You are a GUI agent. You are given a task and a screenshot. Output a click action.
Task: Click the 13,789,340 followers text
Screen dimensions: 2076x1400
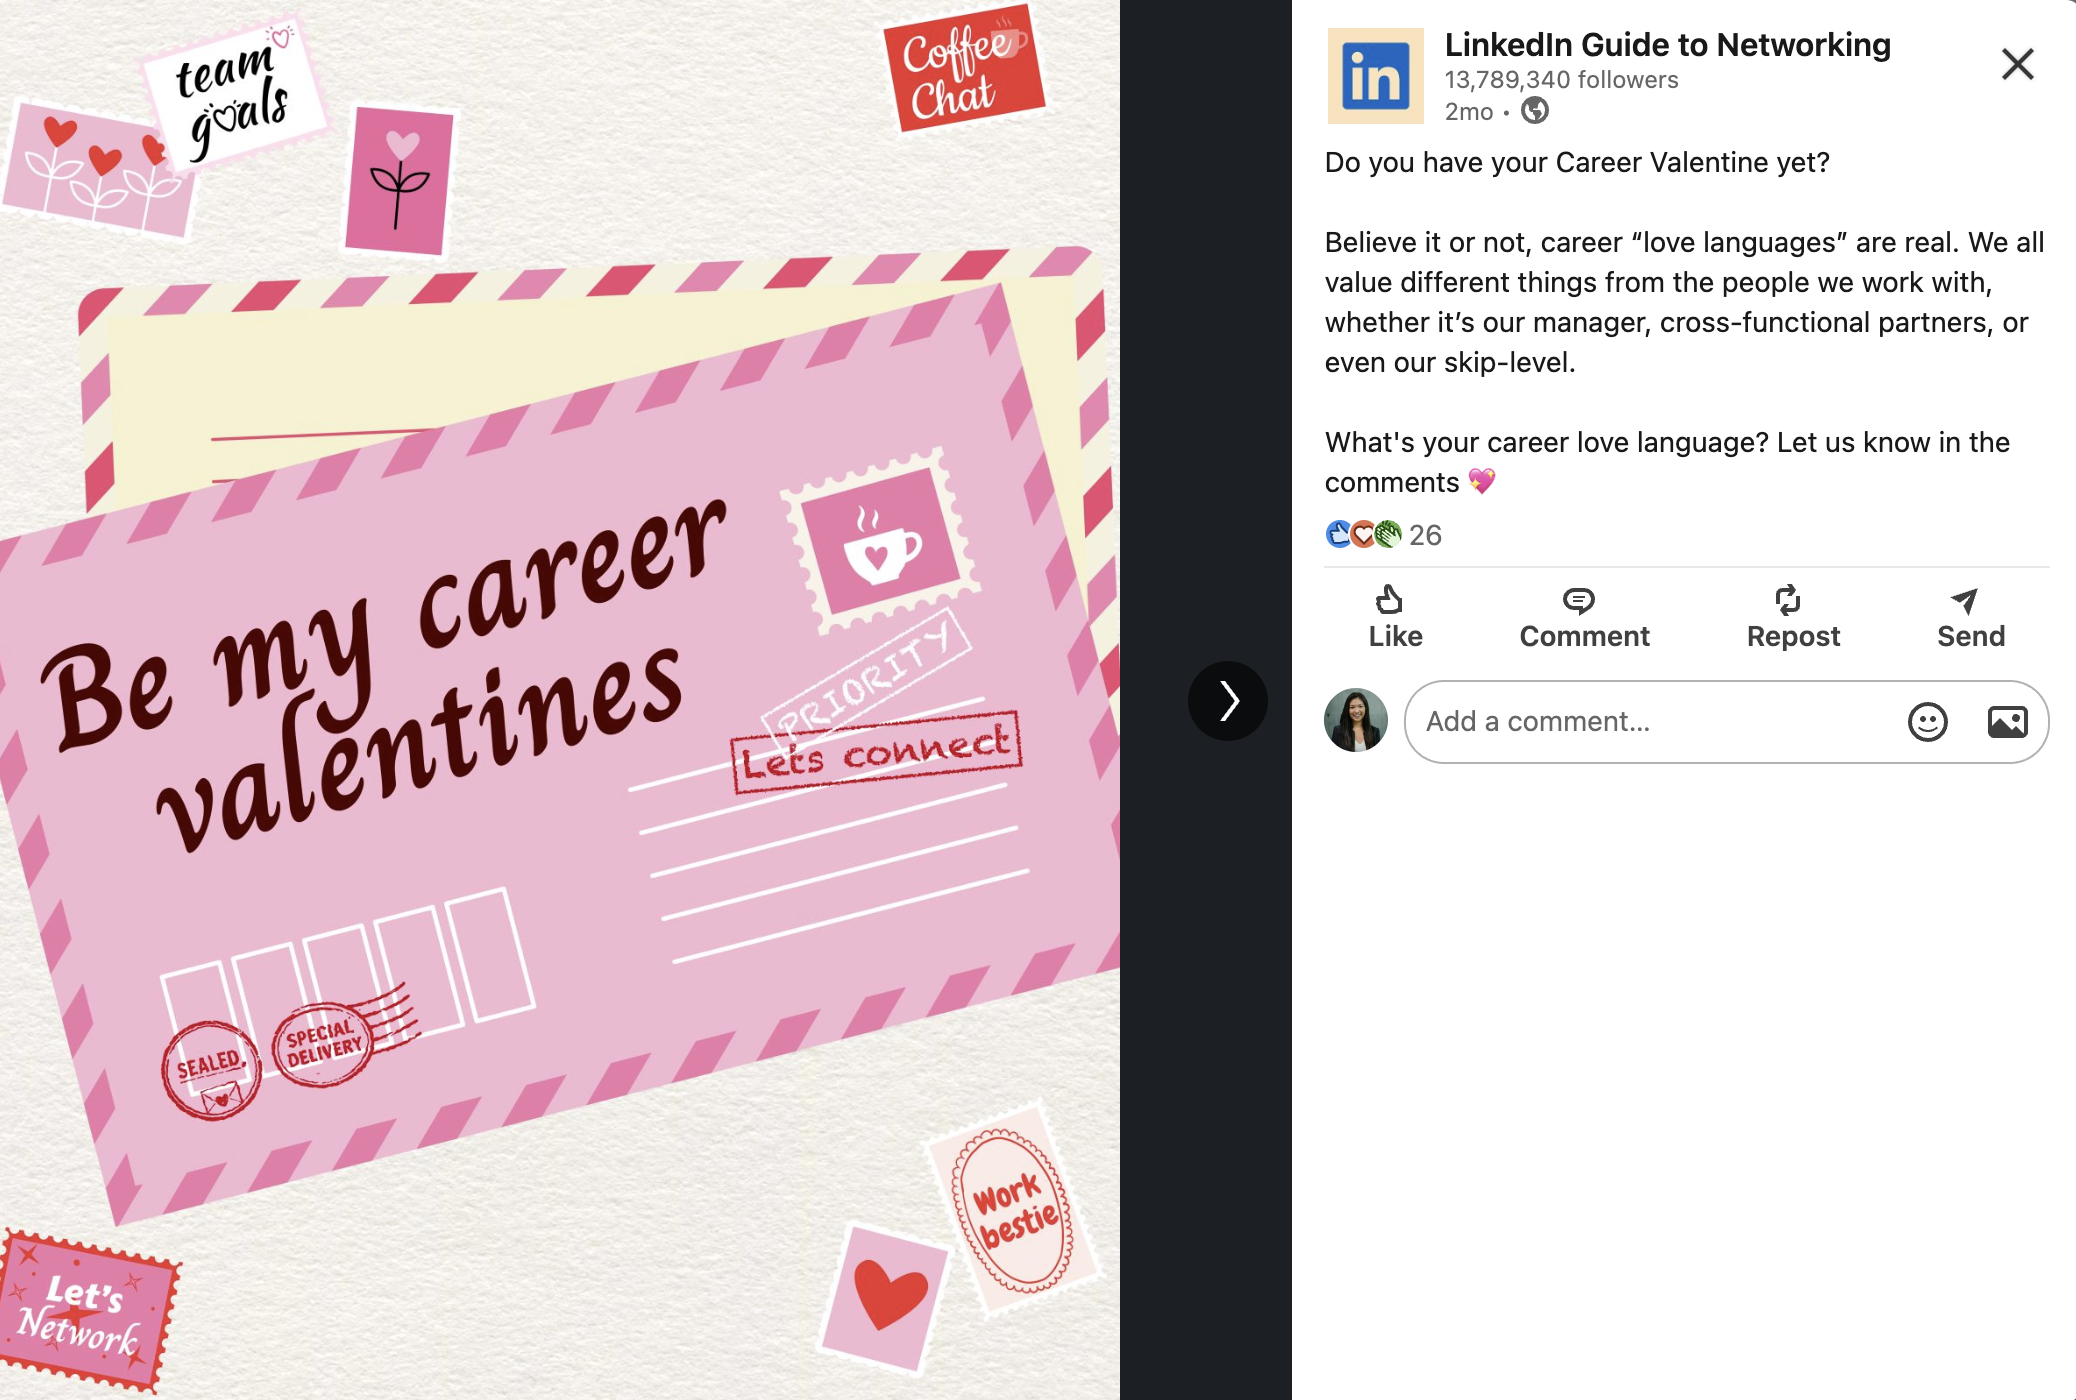[1561, 80]
